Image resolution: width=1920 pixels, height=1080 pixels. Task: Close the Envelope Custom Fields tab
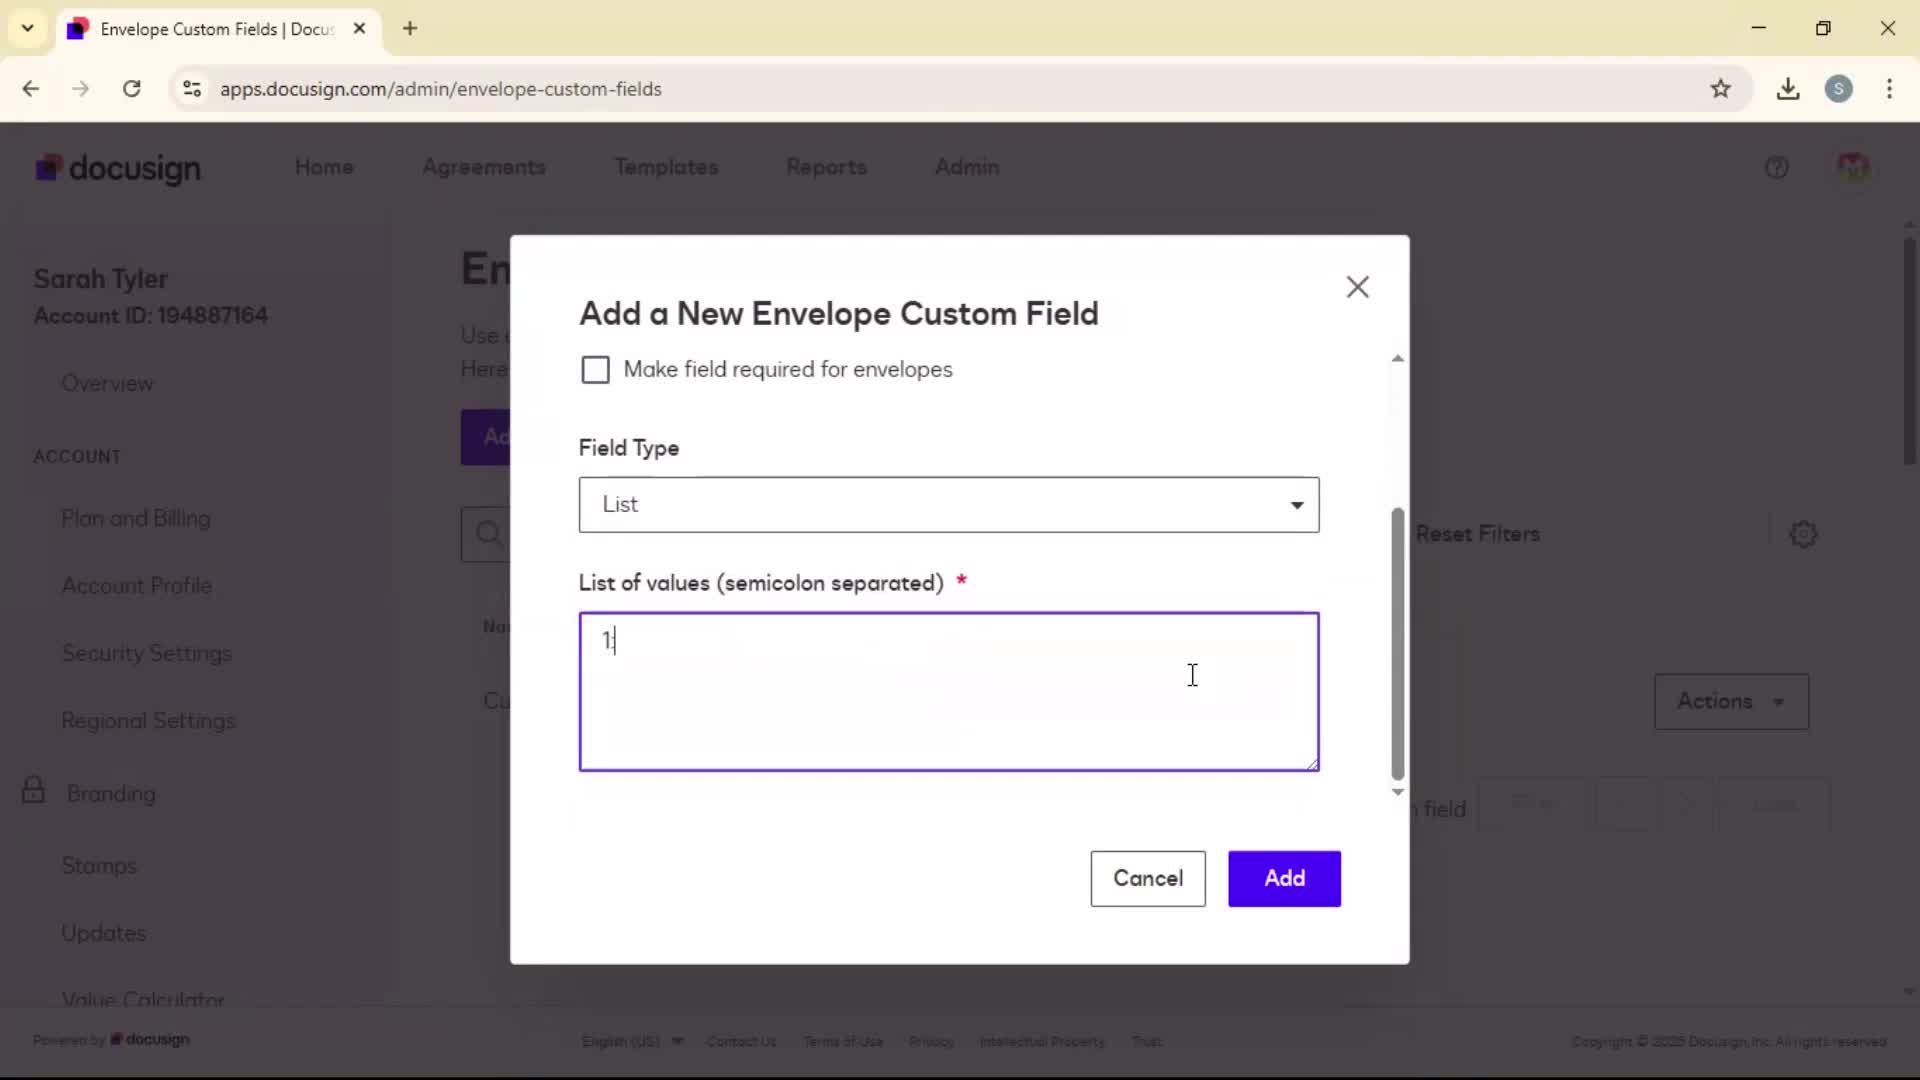point(359,29)
